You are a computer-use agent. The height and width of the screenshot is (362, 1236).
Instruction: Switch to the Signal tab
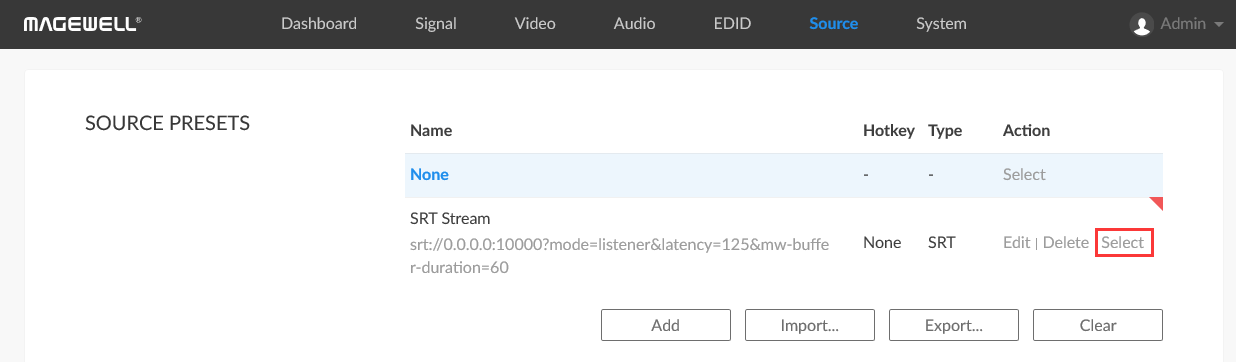tap(436, 24)
